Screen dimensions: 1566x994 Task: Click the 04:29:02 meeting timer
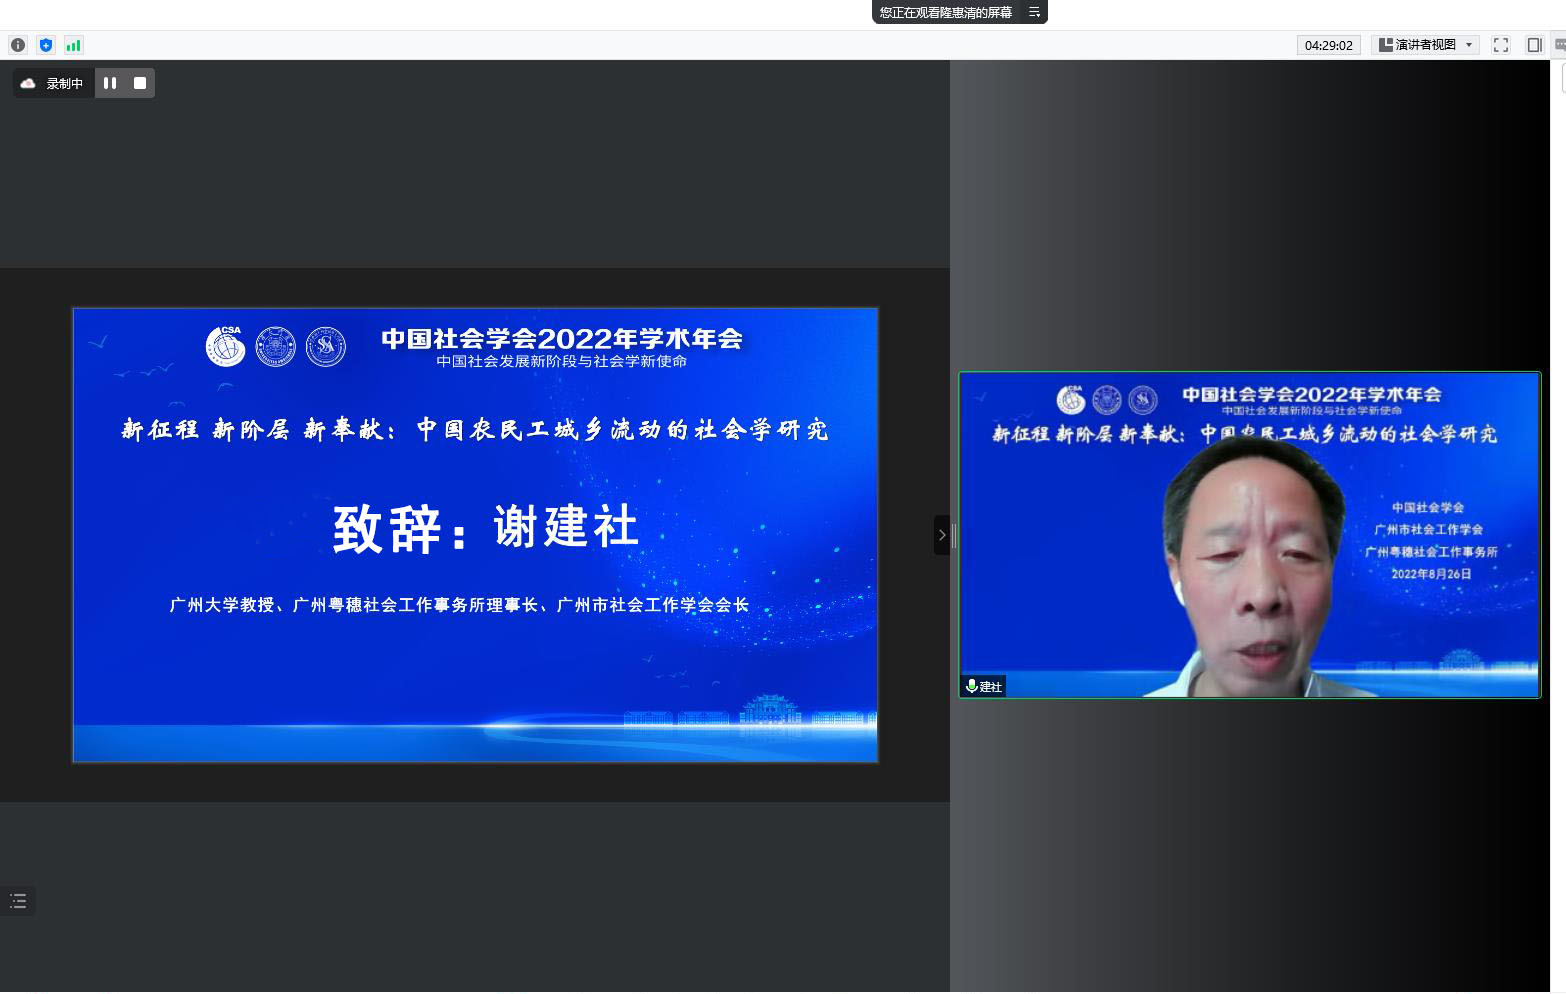point(1328,45)
